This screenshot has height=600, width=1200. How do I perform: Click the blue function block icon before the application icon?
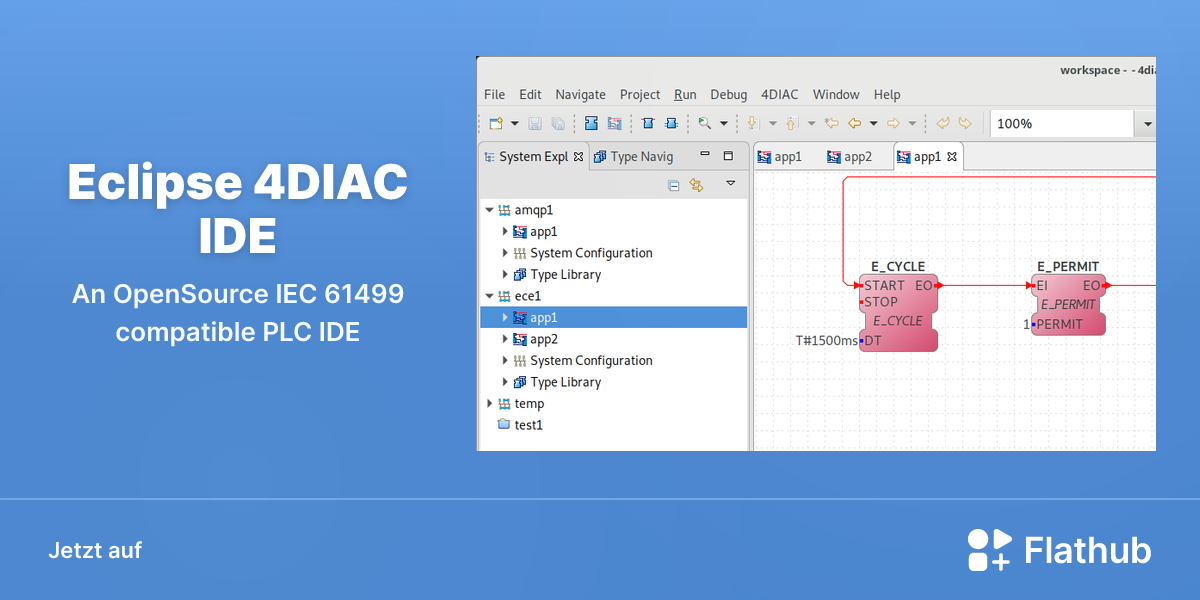591,123
